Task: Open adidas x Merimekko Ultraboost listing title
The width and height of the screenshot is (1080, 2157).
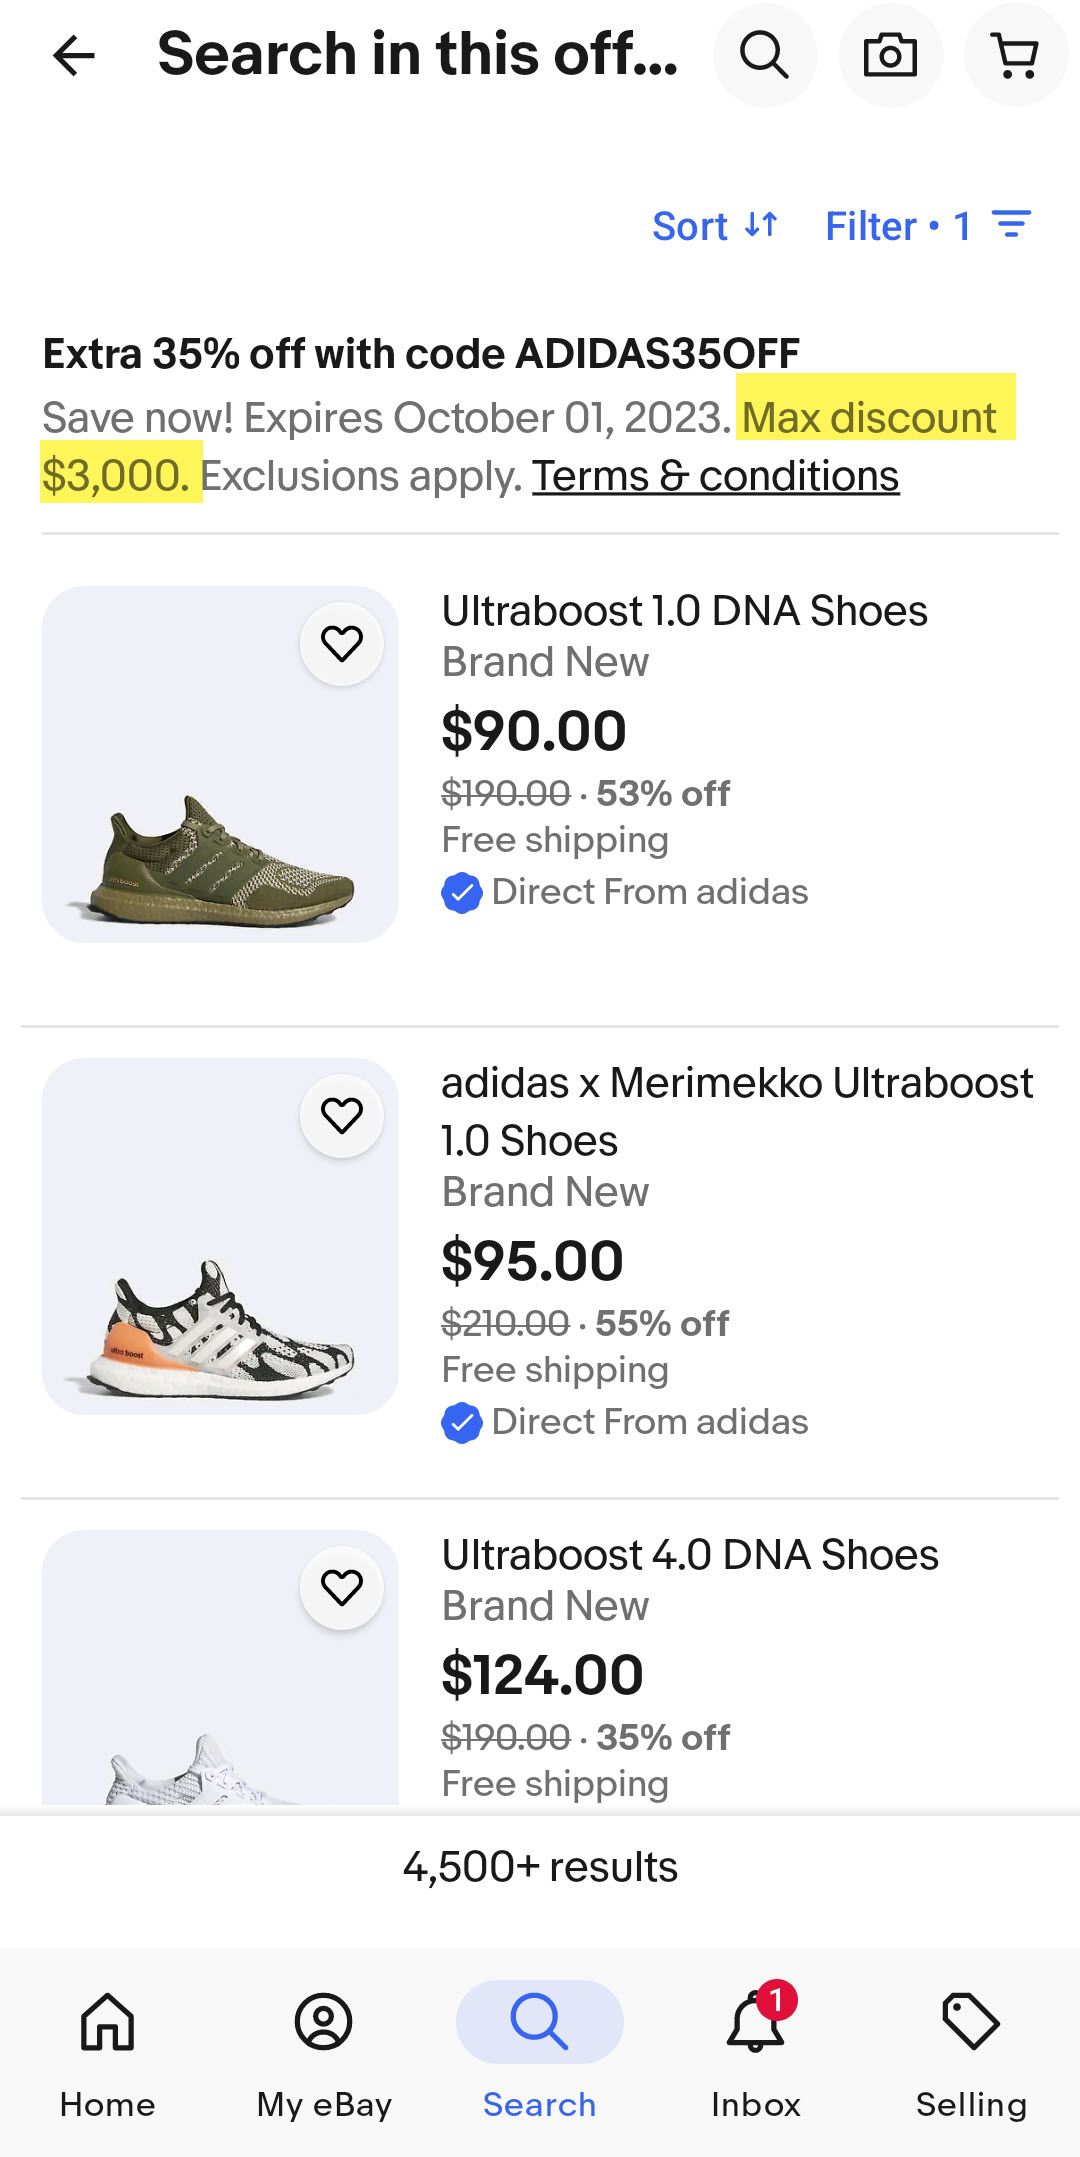Action: coord(737,1111)
